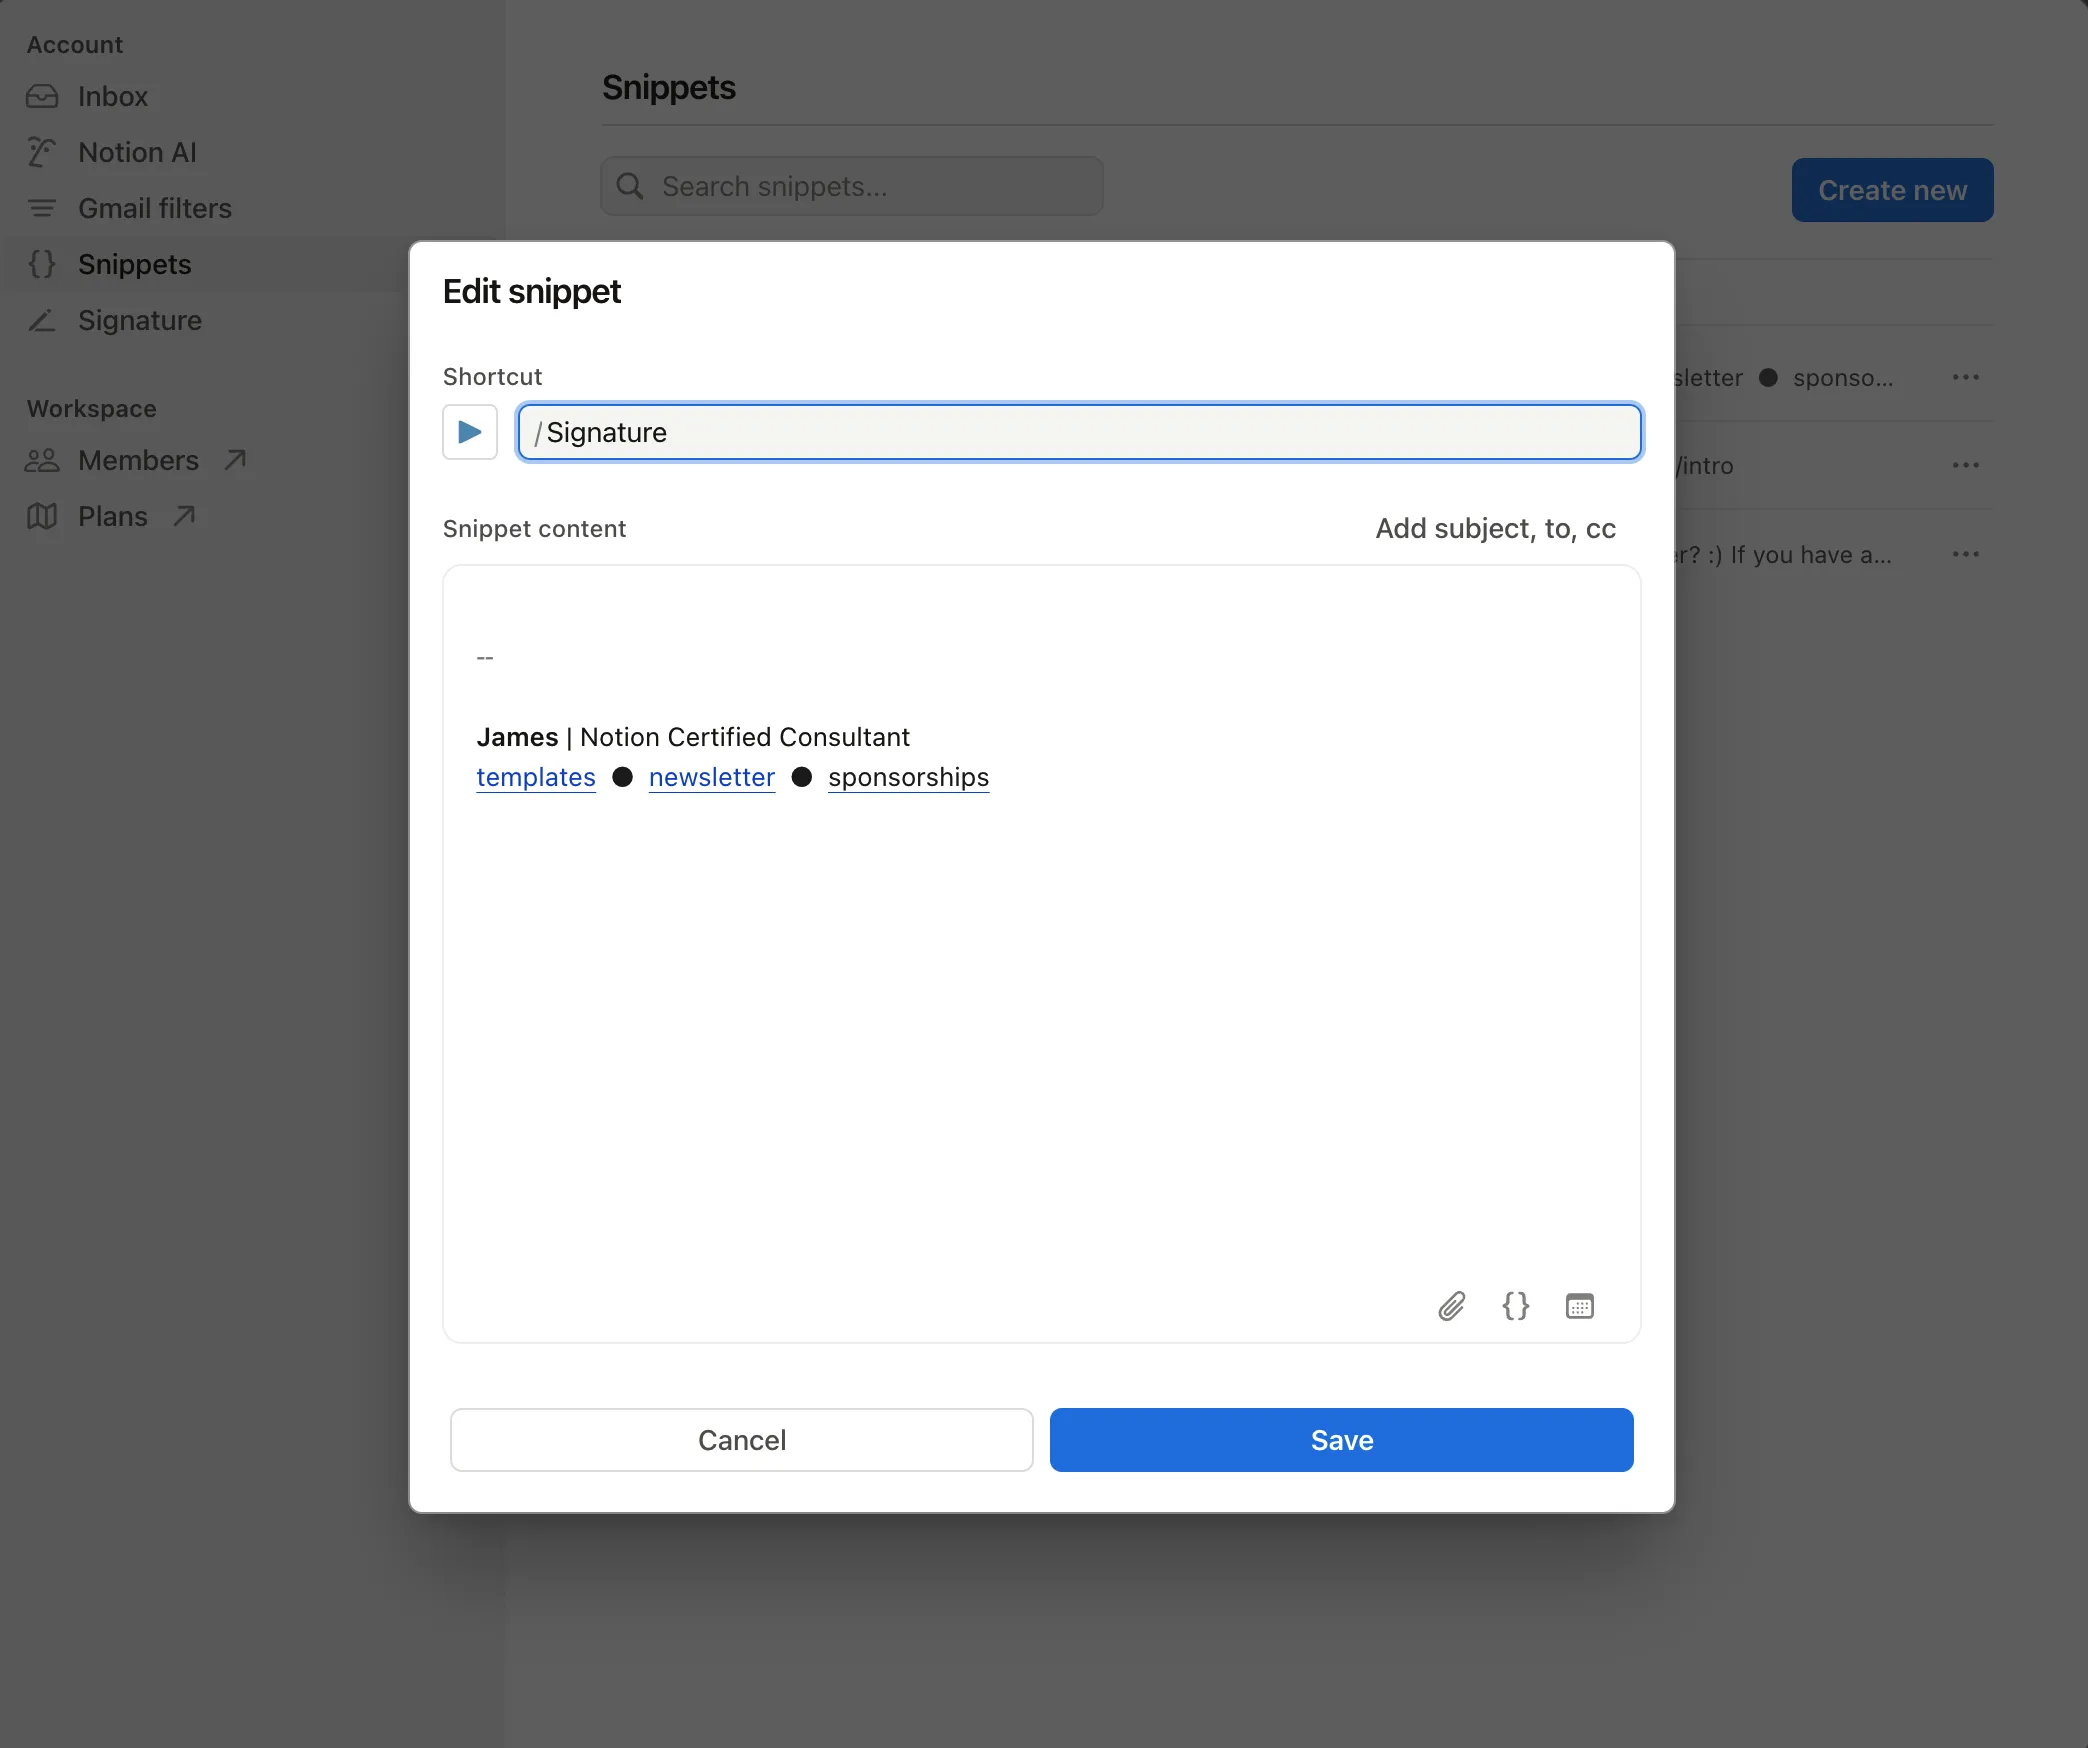This screenshot has width=2088, height=1748.
Task: Click the curly braces variable icon
Action: click(1515, 1306)
